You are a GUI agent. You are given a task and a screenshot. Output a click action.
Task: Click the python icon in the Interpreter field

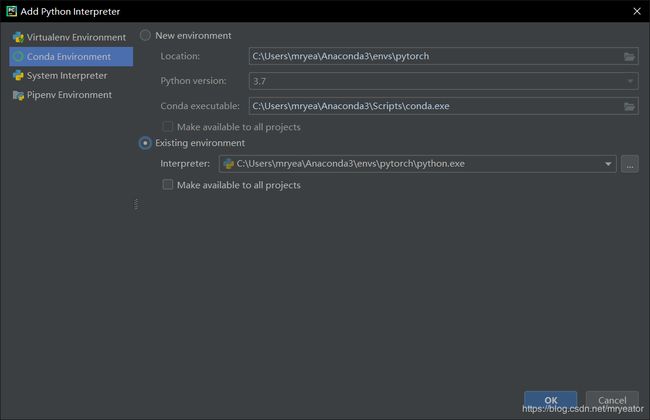228,164
